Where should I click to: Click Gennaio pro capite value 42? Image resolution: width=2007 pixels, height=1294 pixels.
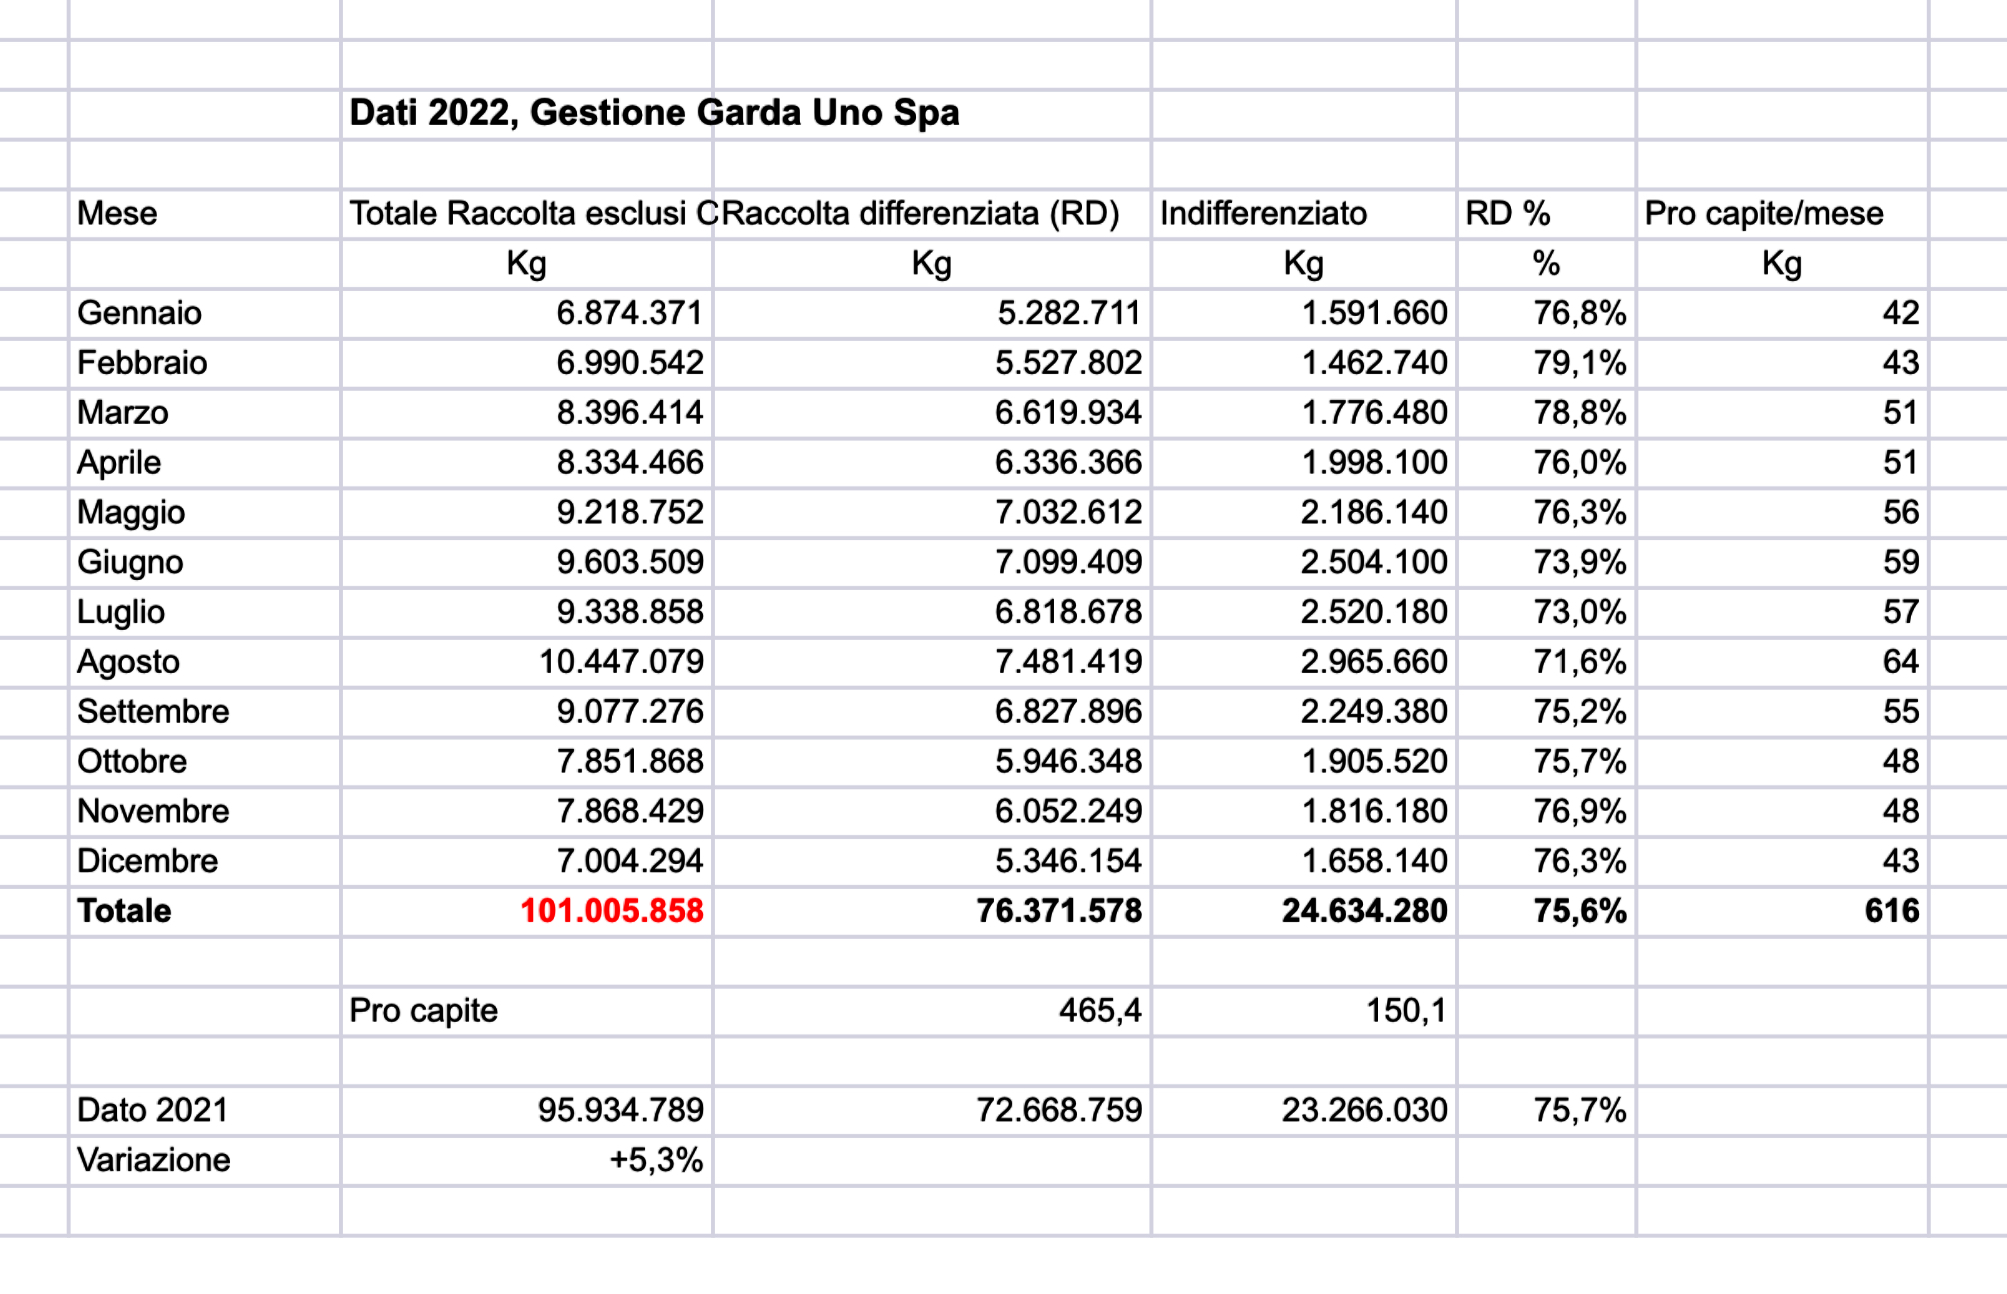1901,313
